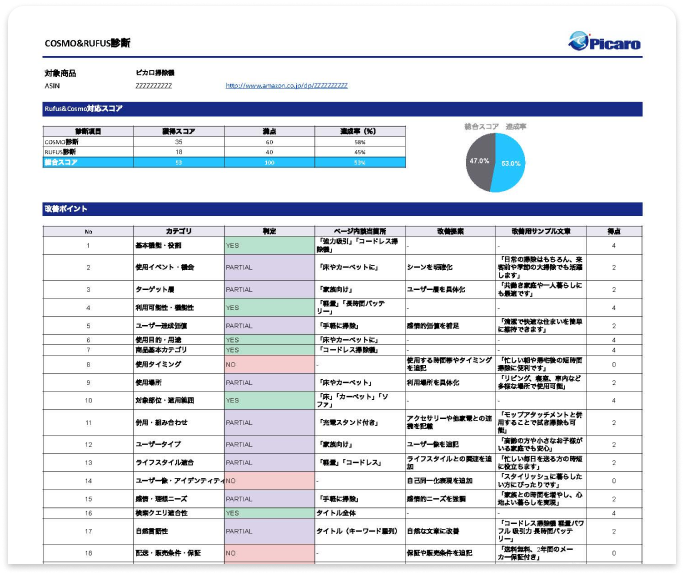Click the 「充電スタンド付き」 cell
The image size is (683, 573).
click(360, 422)
